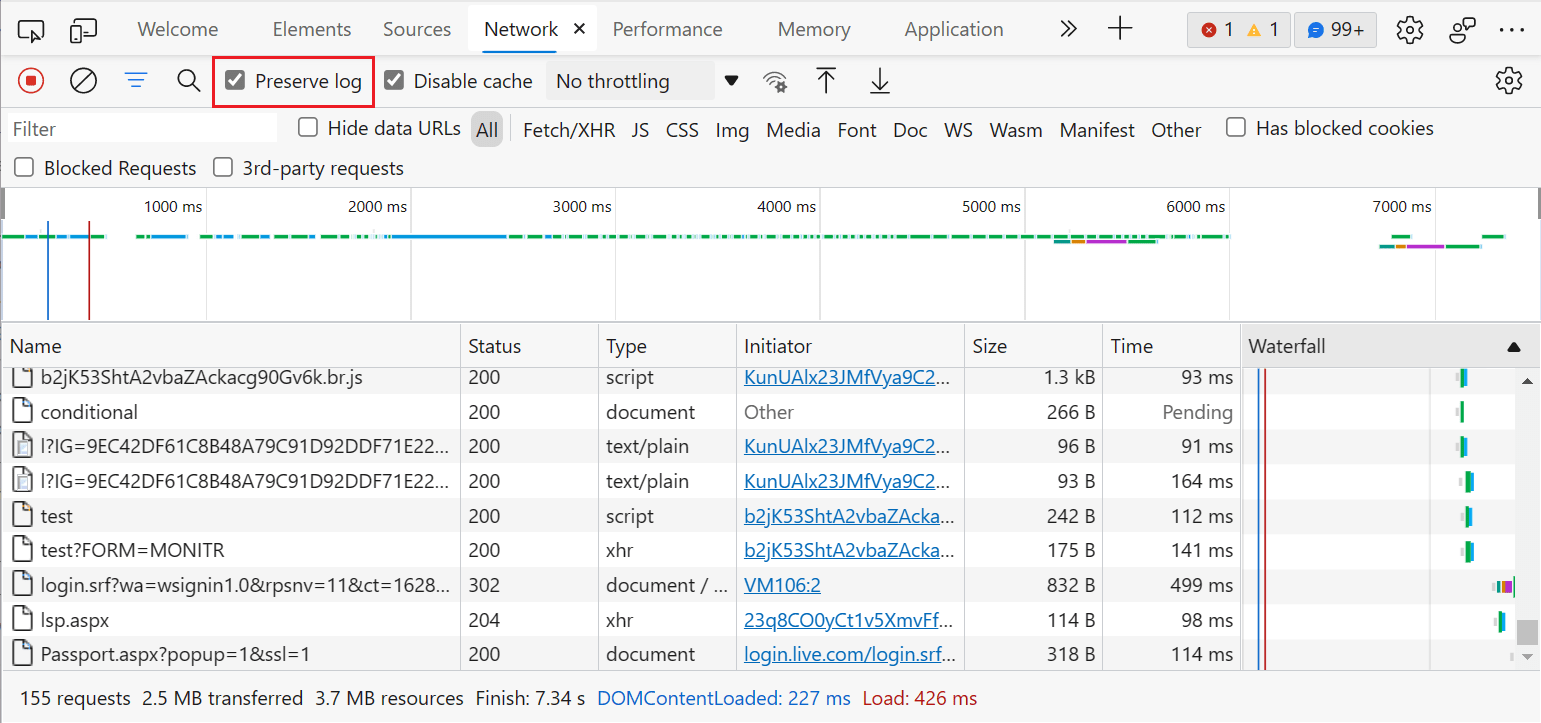Enable Hide data URLs filtering
Screen dimensions: 1541x723
[307, 128]
